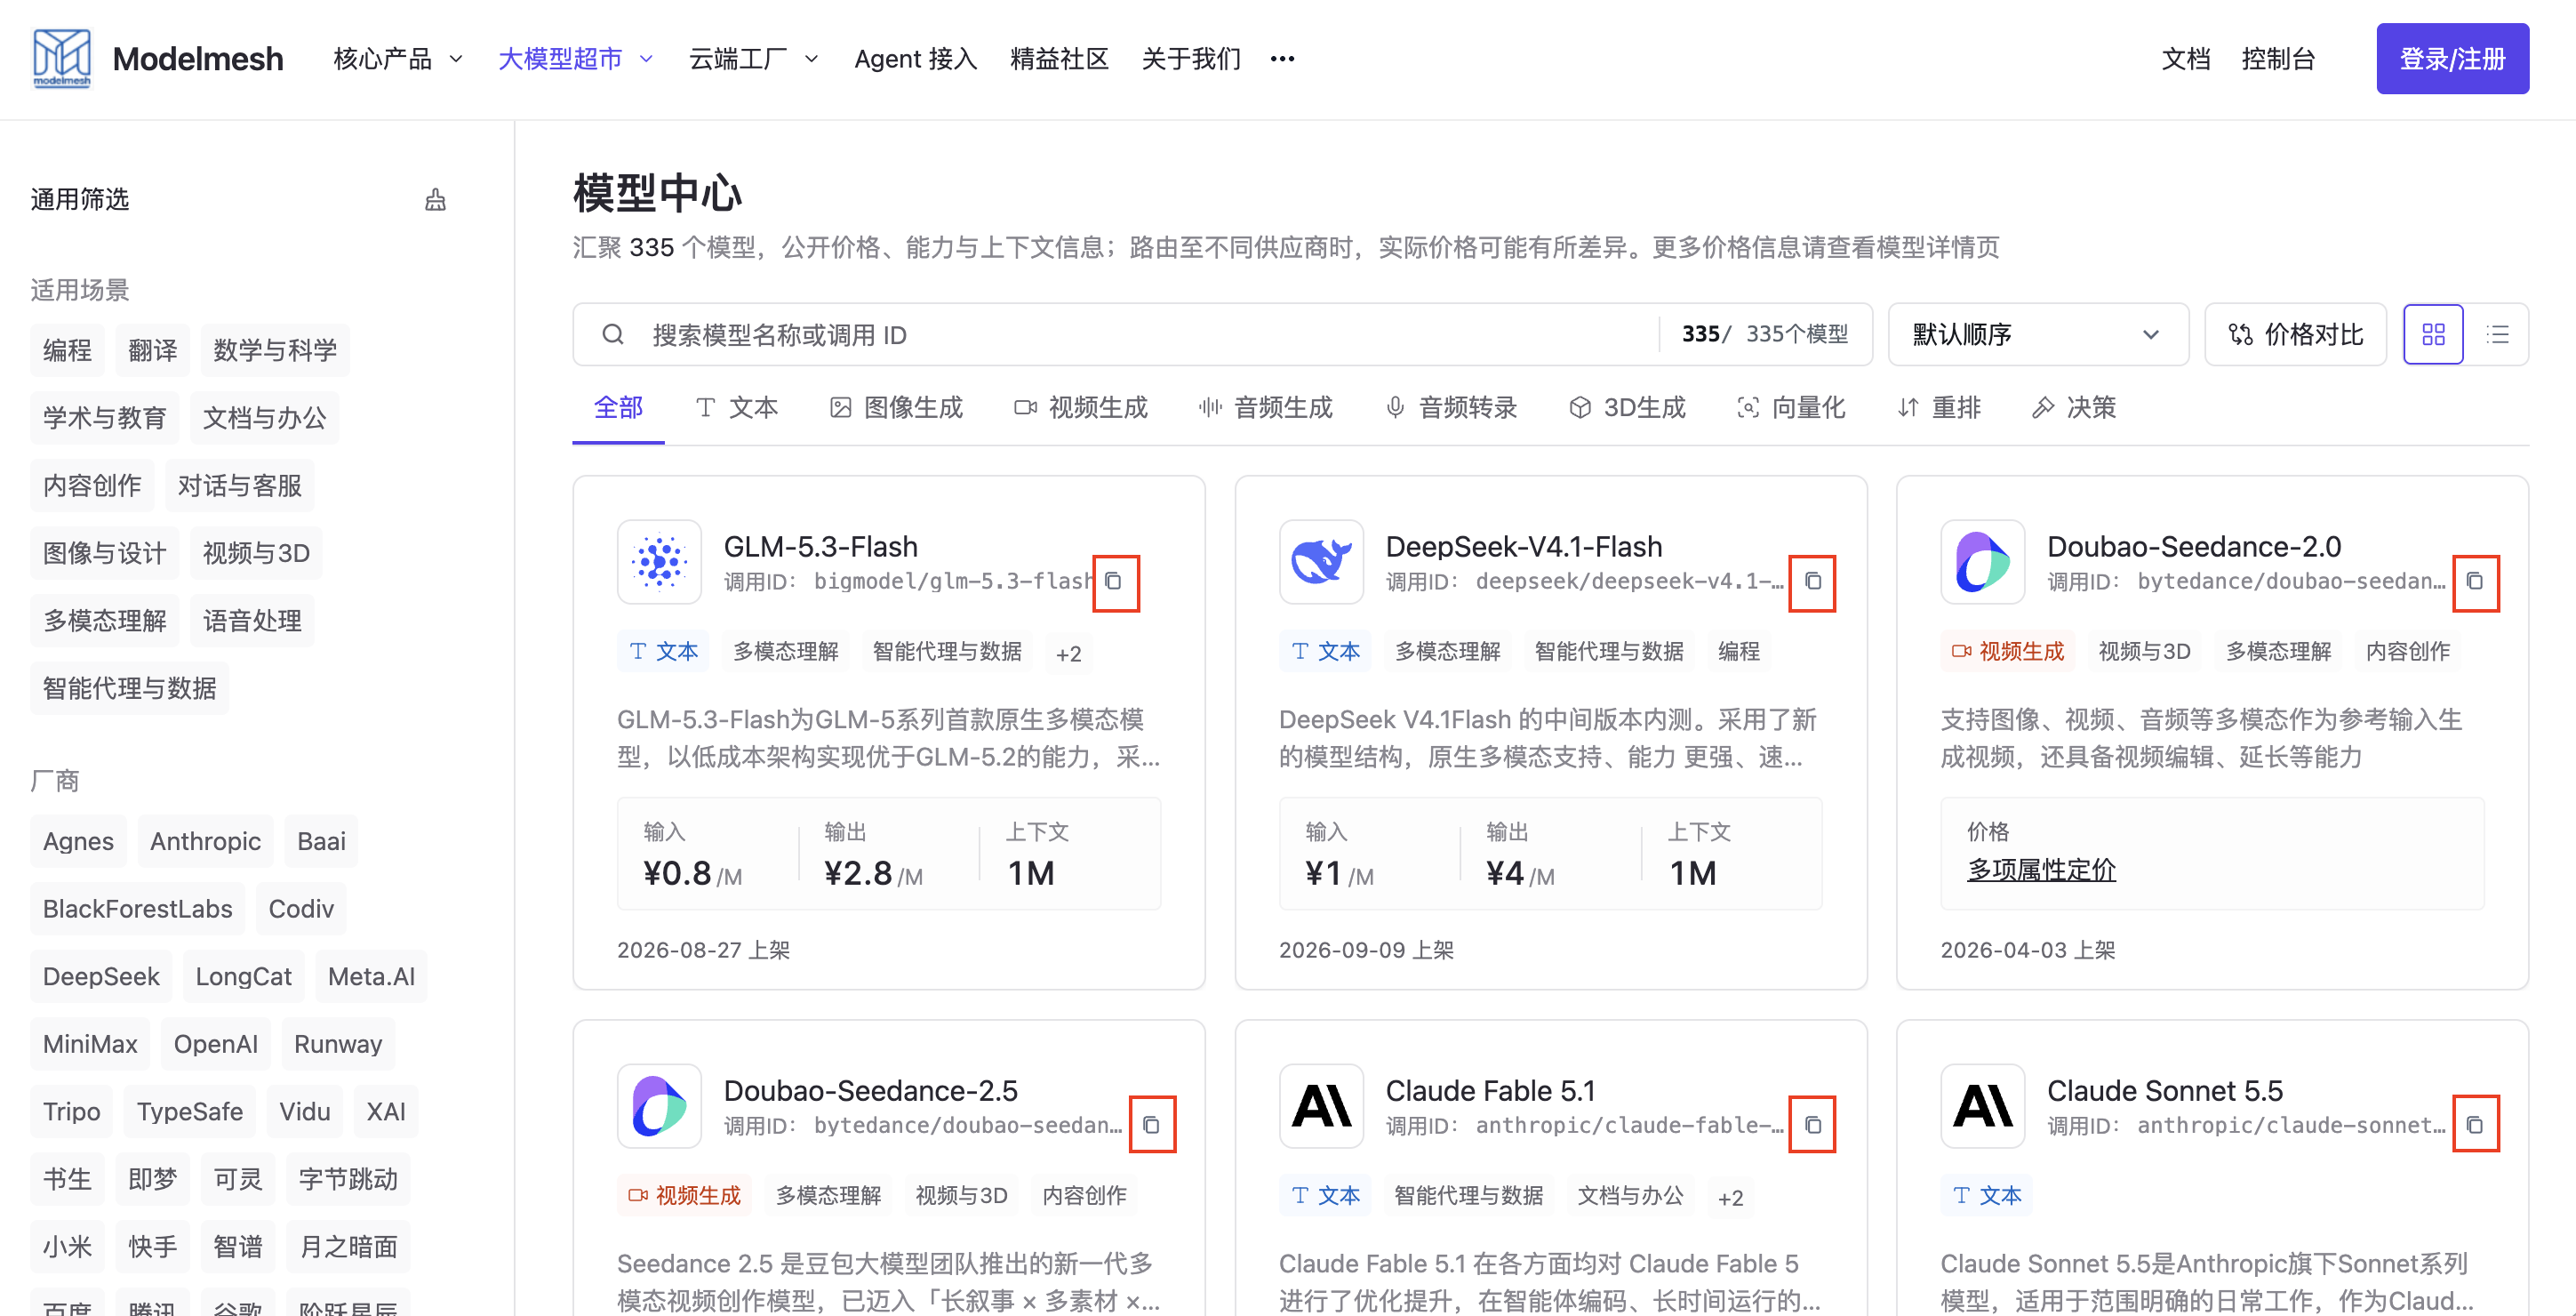The image size is (2576, 1316).
Task: Select the 图像生成 model tab
Action: [x=897, y=408]
